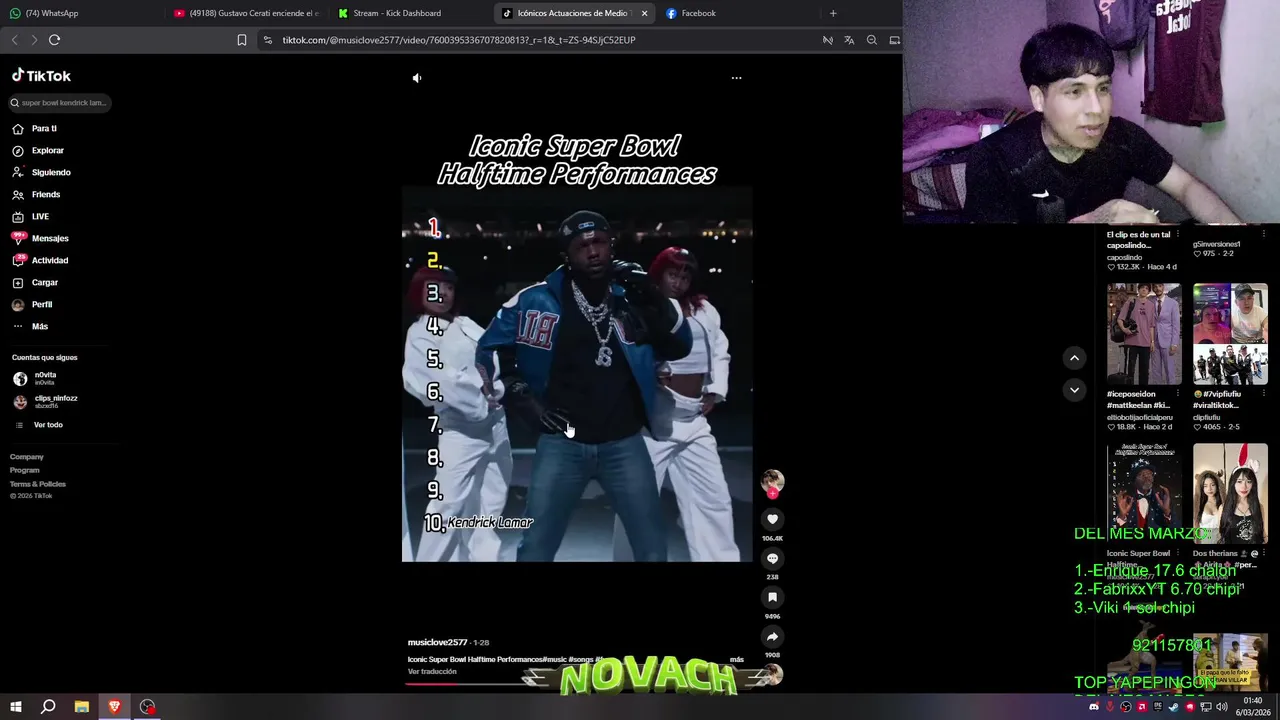The height and width of the screenshot is (720, 1280).
Task: Click the zoom magnifier icon in address bar
Action: [872, 40]
